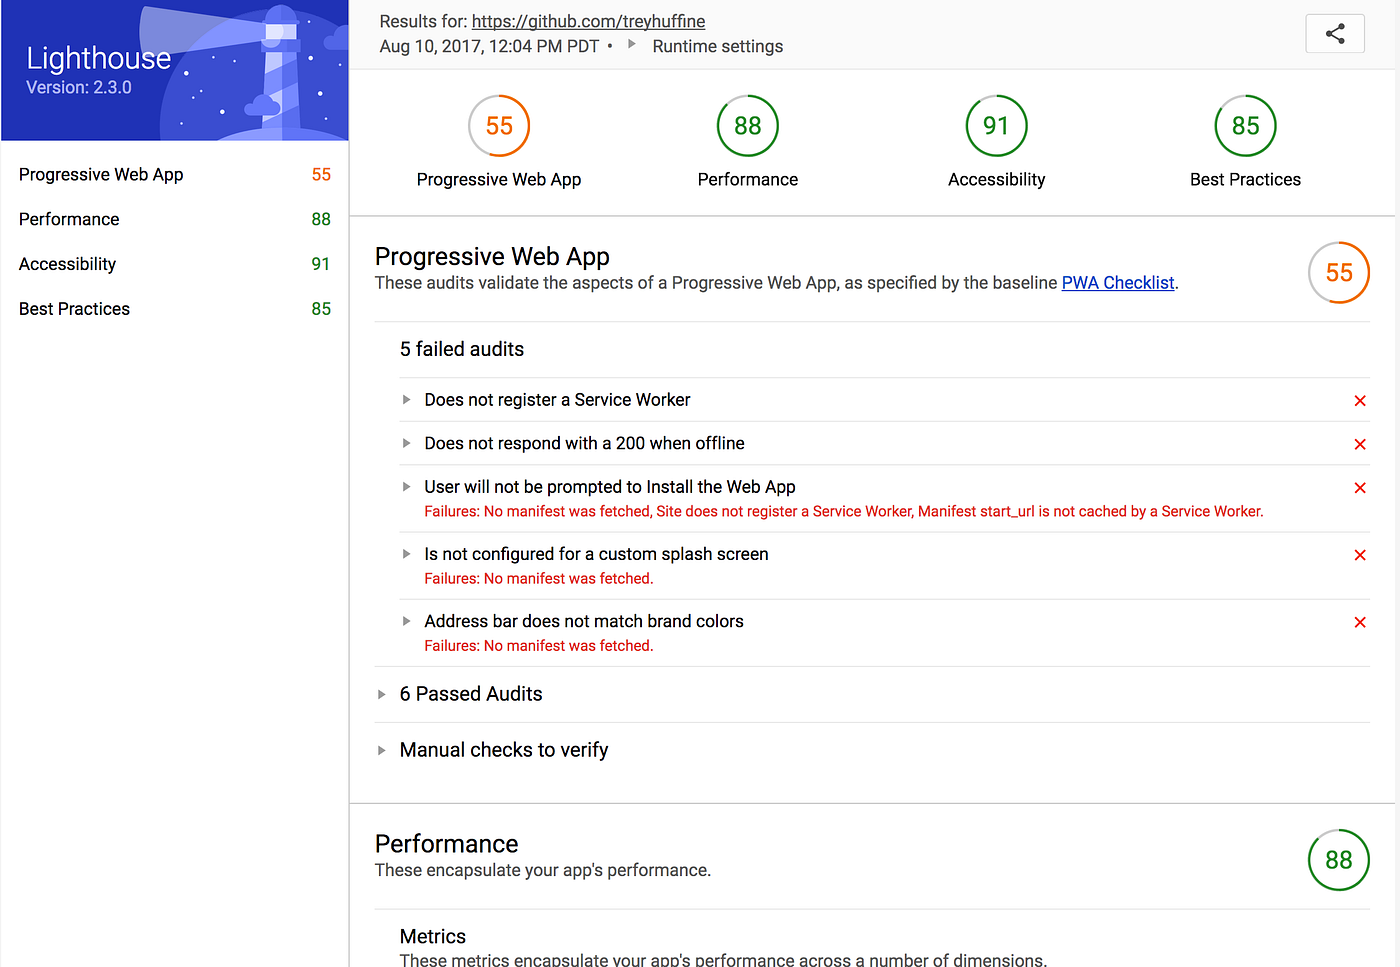Screen dimensions: 1400x967
Task: Click the red X beside offline 200 audit
Action: (x=1360, y=443)
